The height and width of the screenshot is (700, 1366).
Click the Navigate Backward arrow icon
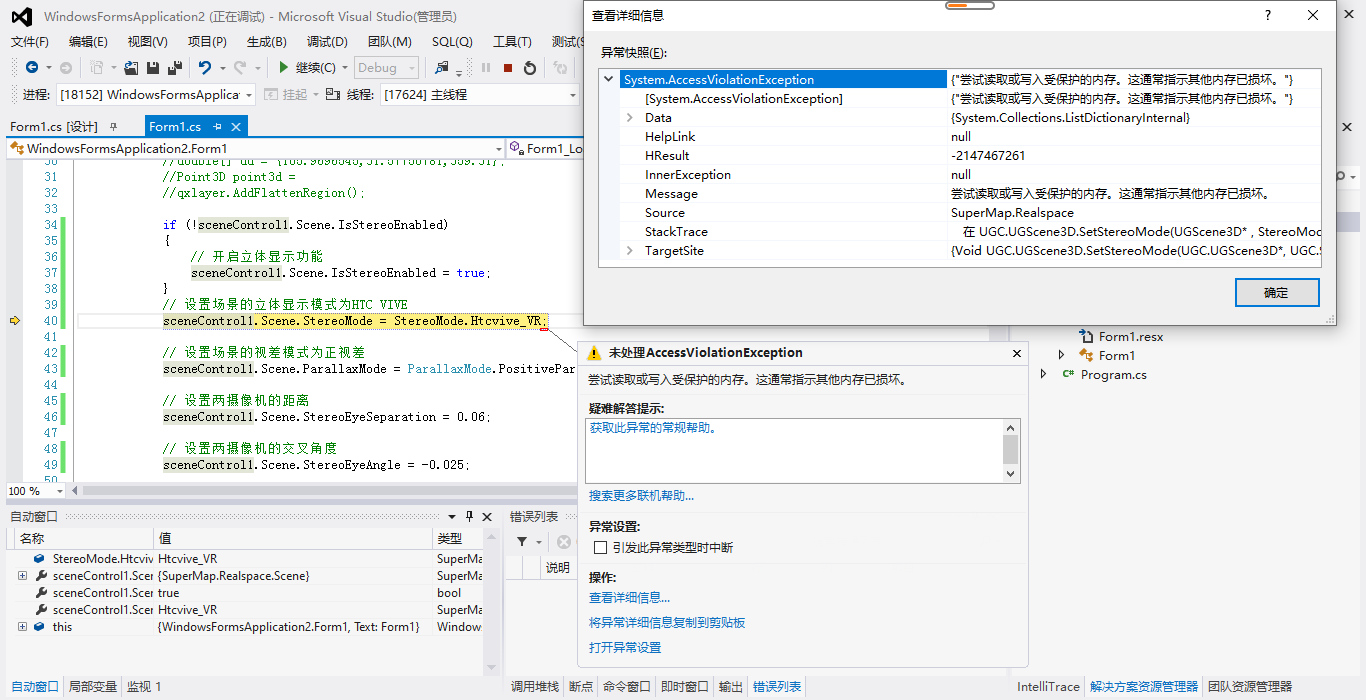[x=32, y=68]
